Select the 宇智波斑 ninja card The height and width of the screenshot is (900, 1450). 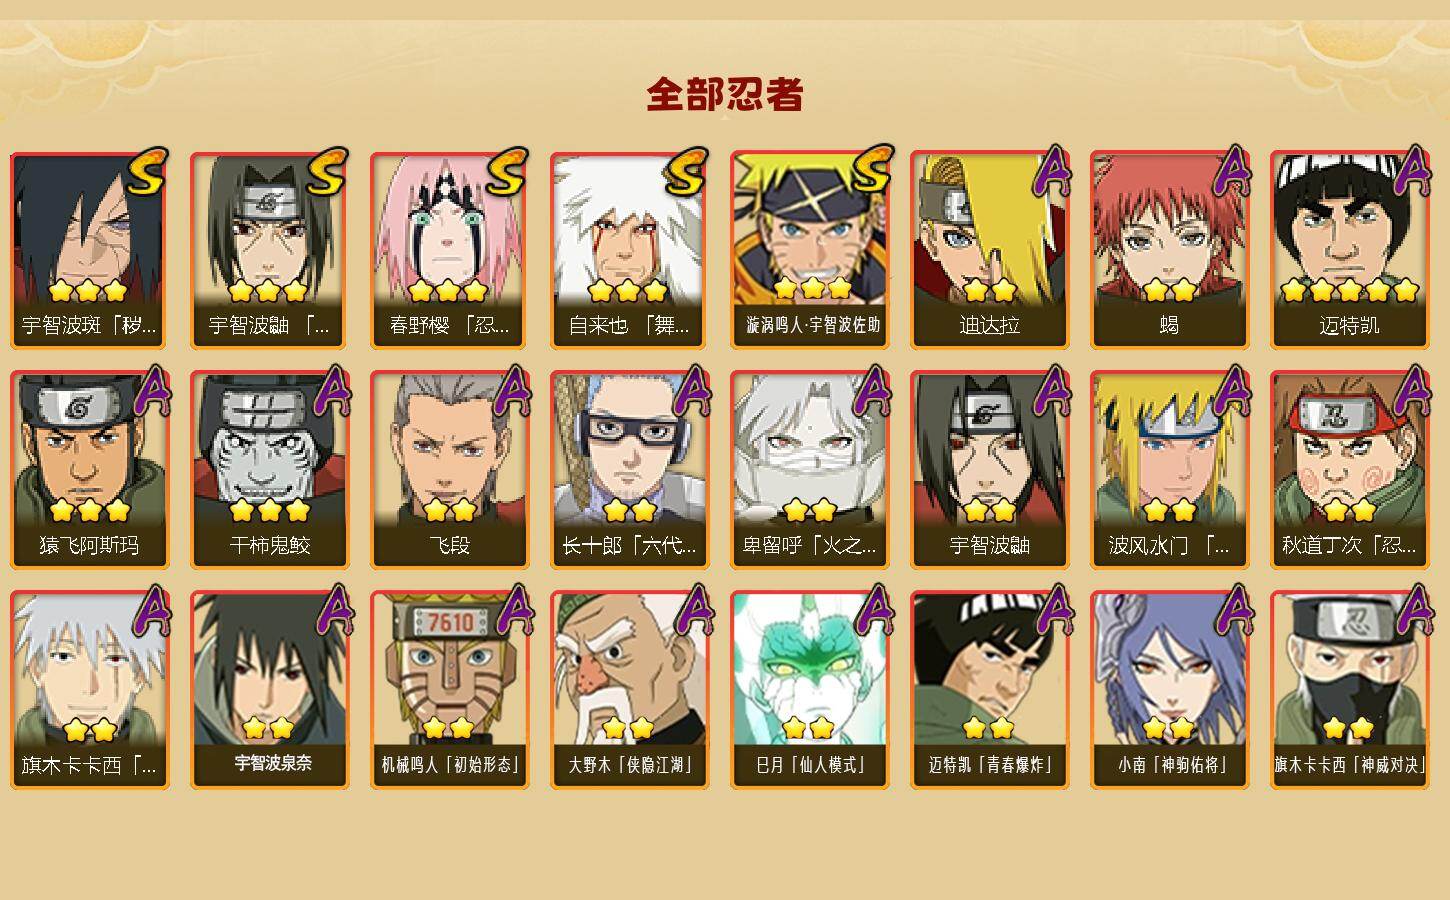90,250
